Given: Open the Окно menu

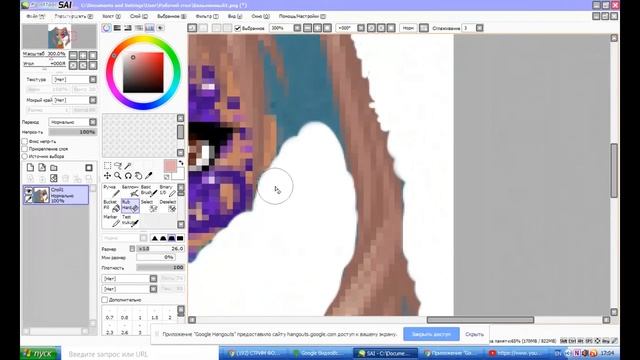Looking at the screenshot, I should (x=260, y=16).
